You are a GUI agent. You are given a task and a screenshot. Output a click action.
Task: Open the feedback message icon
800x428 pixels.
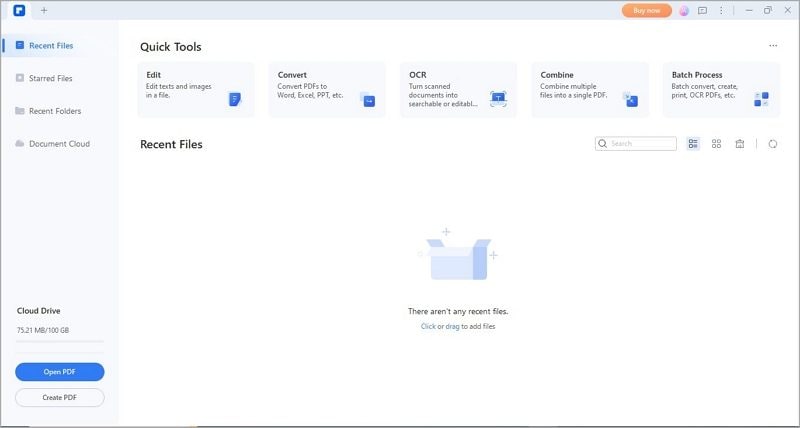[702, 11]
